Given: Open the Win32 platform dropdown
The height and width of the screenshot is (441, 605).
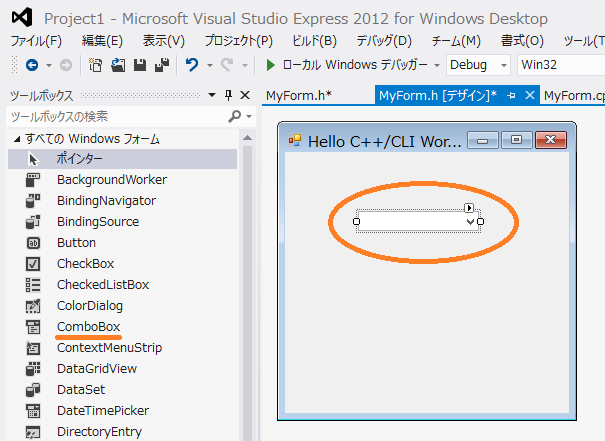Looking at the screenshot, I should [x=560, y=64].
